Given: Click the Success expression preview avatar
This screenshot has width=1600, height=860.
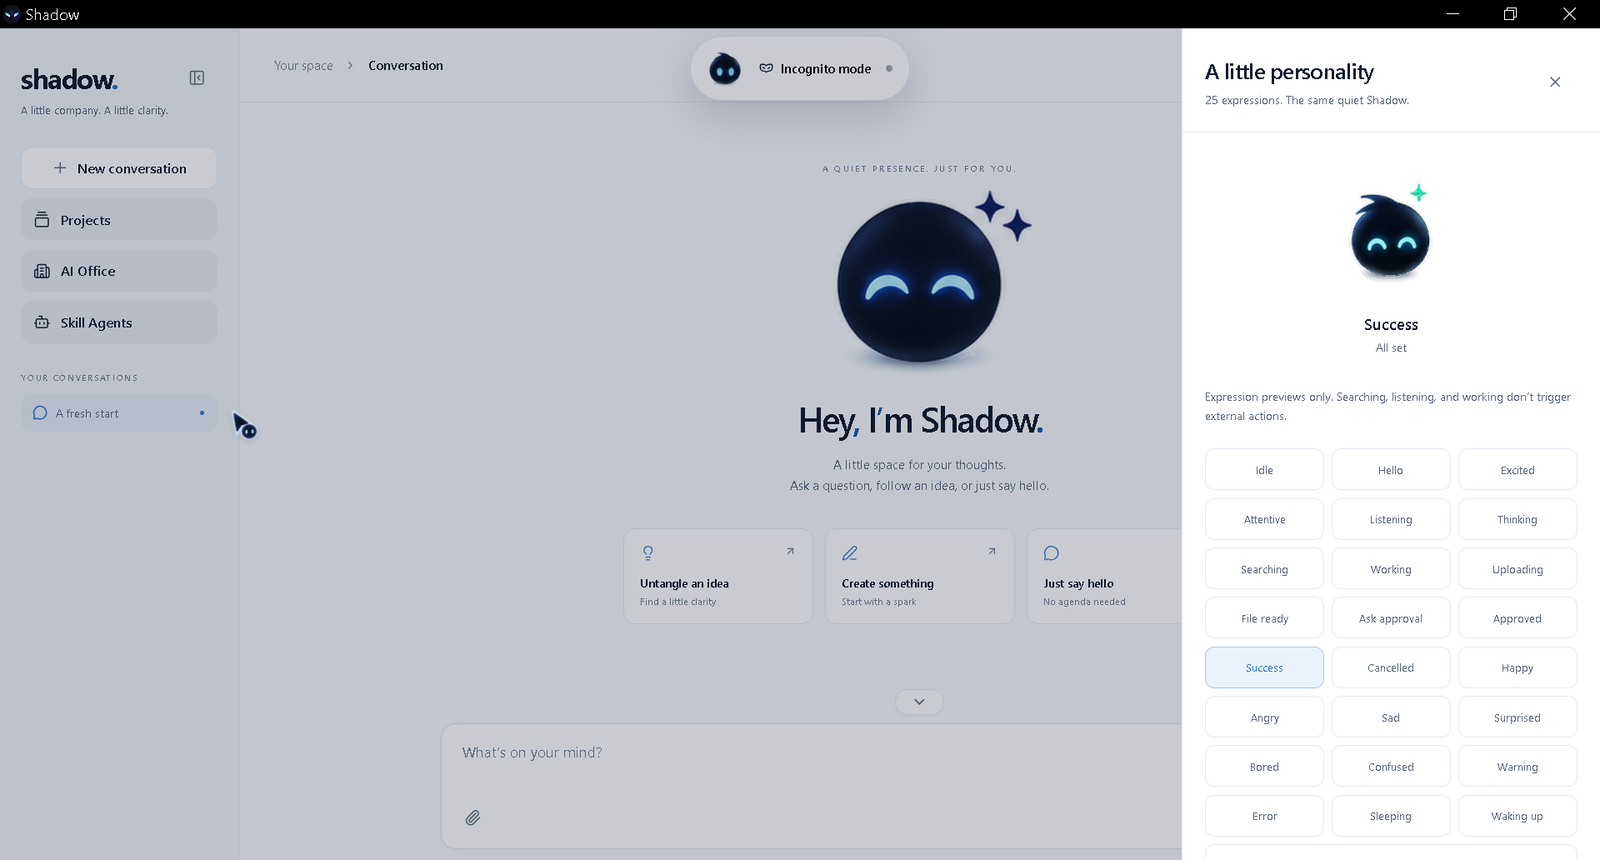Looking at the screenshot, I should pos(1390,236).
